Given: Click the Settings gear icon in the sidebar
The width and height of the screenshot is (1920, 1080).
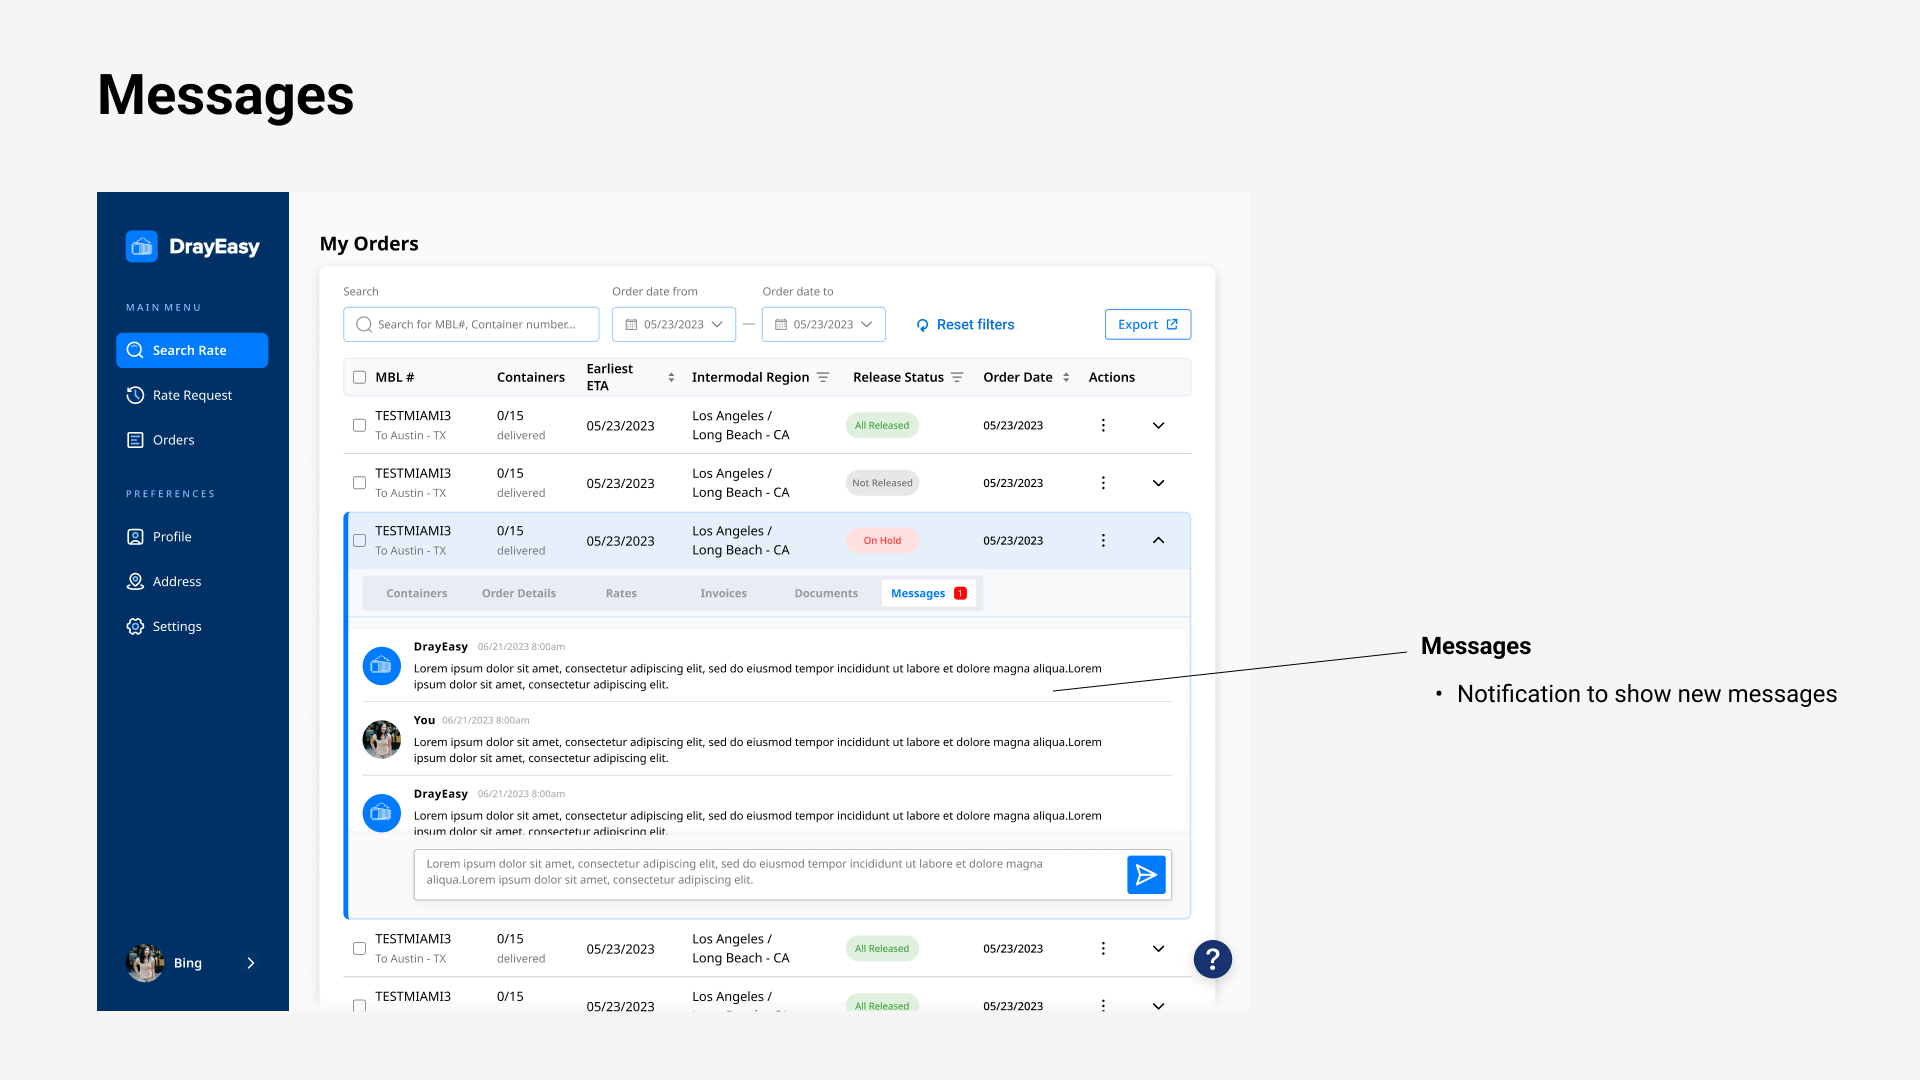Looking at the screenshot, I should click(135, 626).
